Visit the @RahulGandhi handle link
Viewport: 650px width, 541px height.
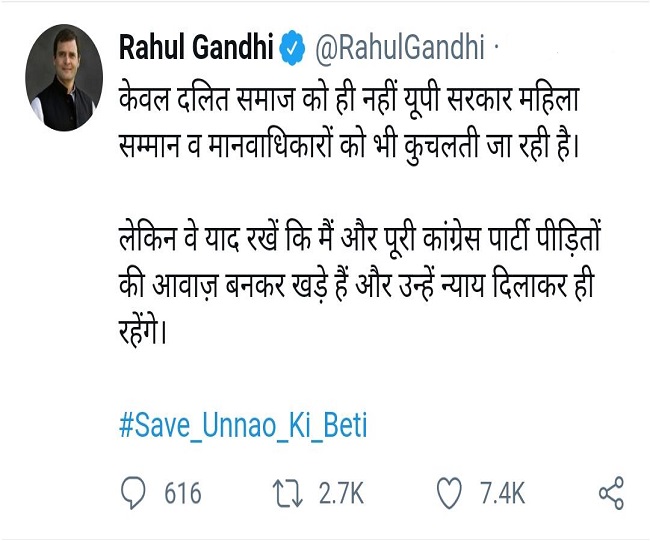(398, 46)
